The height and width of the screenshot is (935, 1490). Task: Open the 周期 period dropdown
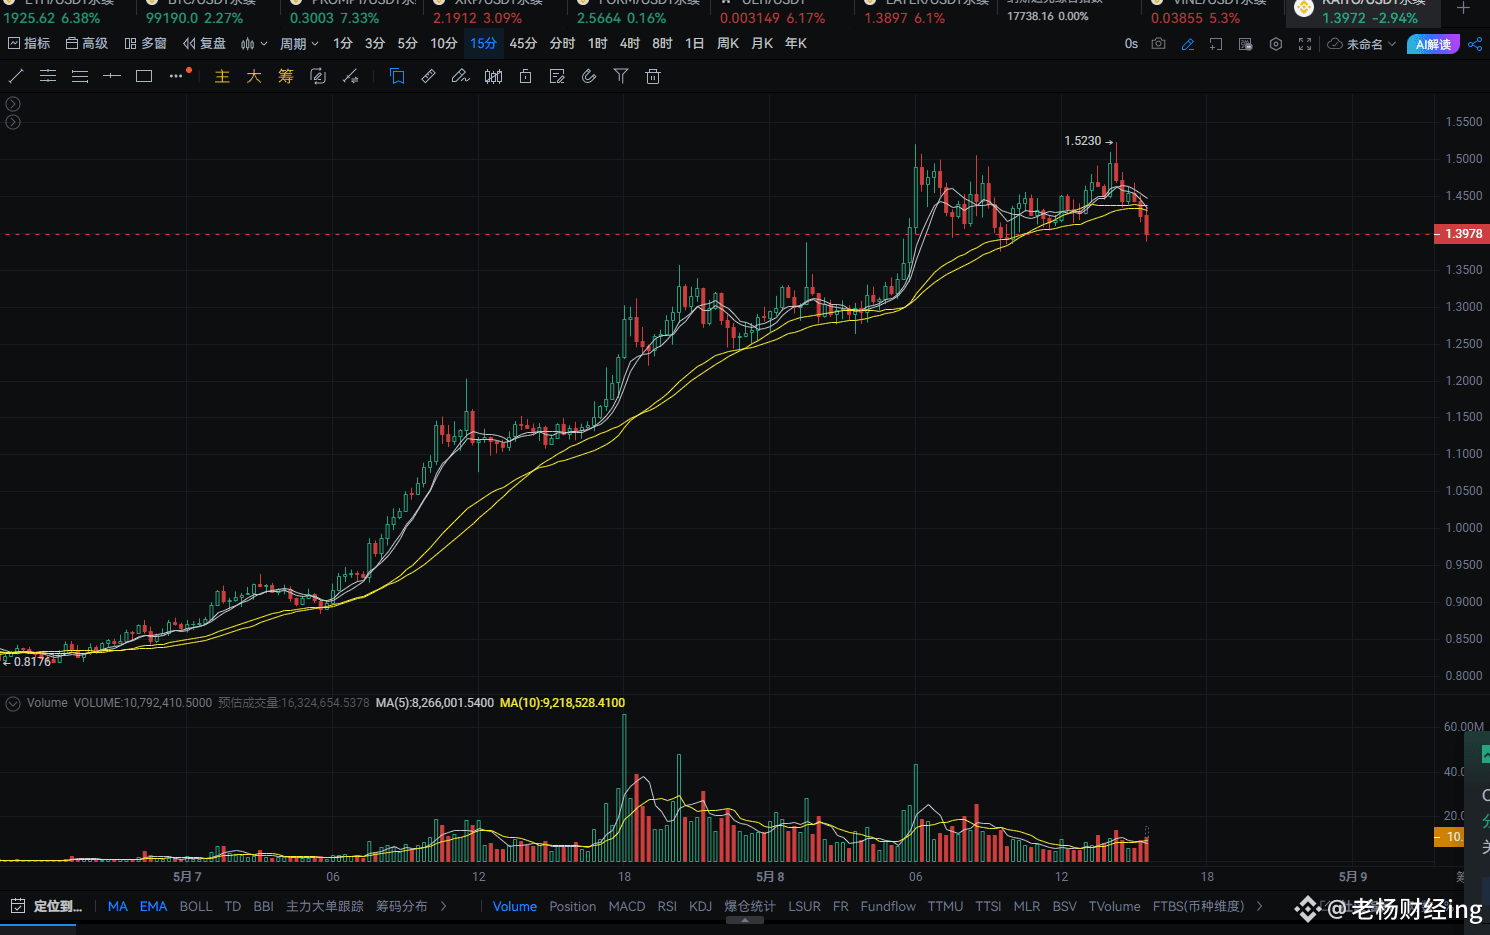[x=297, y=43]
